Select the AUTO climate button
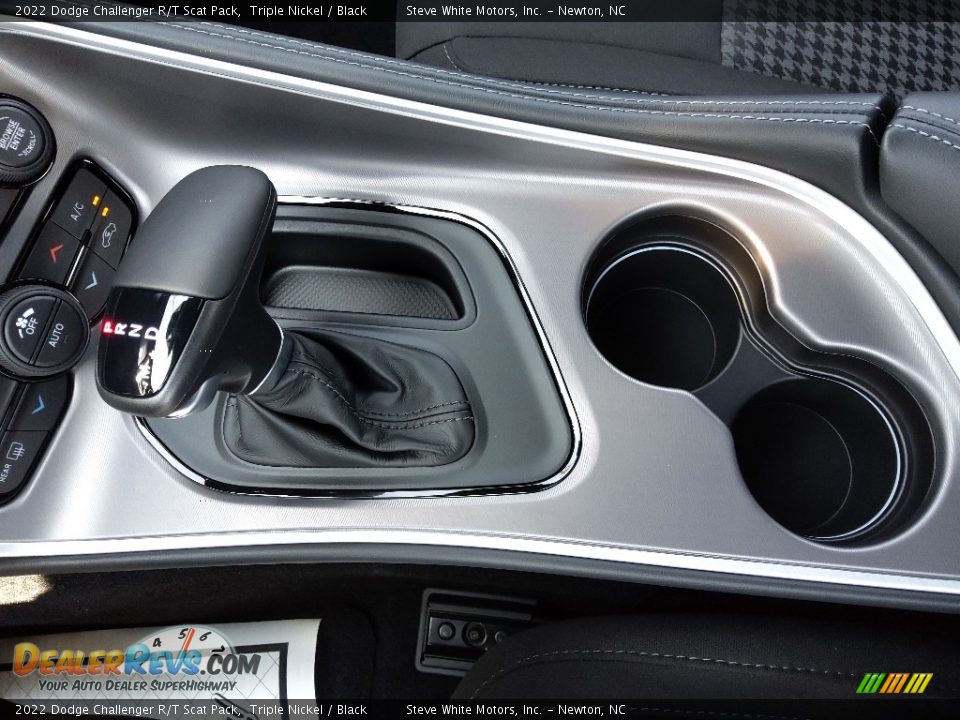This screenshot has width=960, height=720. pyautogui.click(x=59, y=336)
